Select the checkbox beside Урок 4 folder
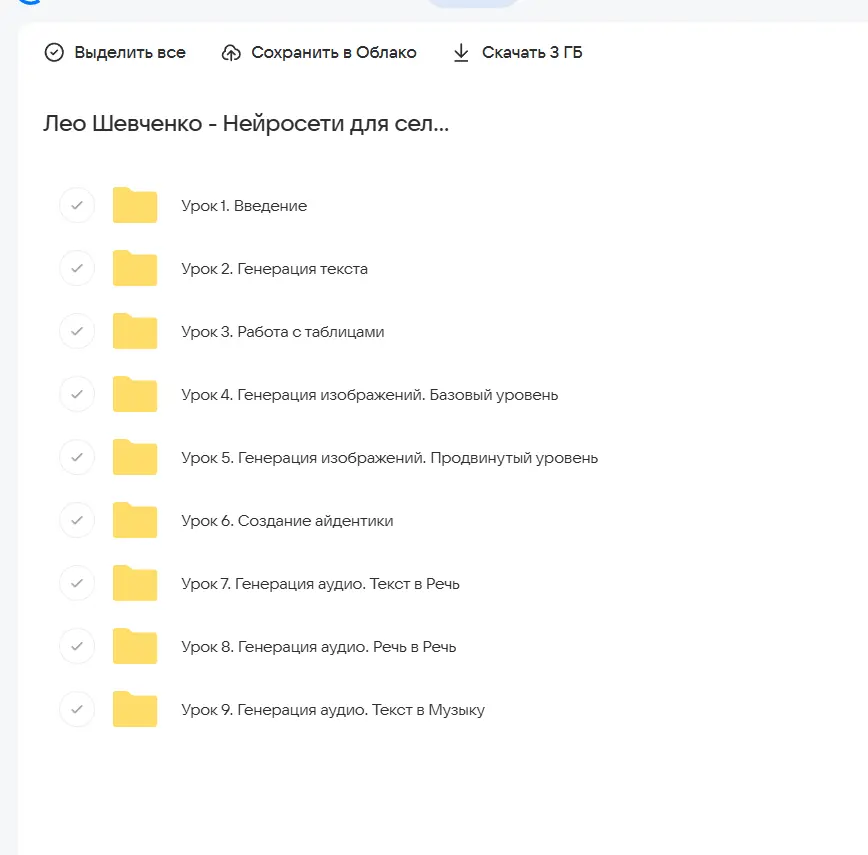The width and height of the screenshot is (868, 855). 77,395
